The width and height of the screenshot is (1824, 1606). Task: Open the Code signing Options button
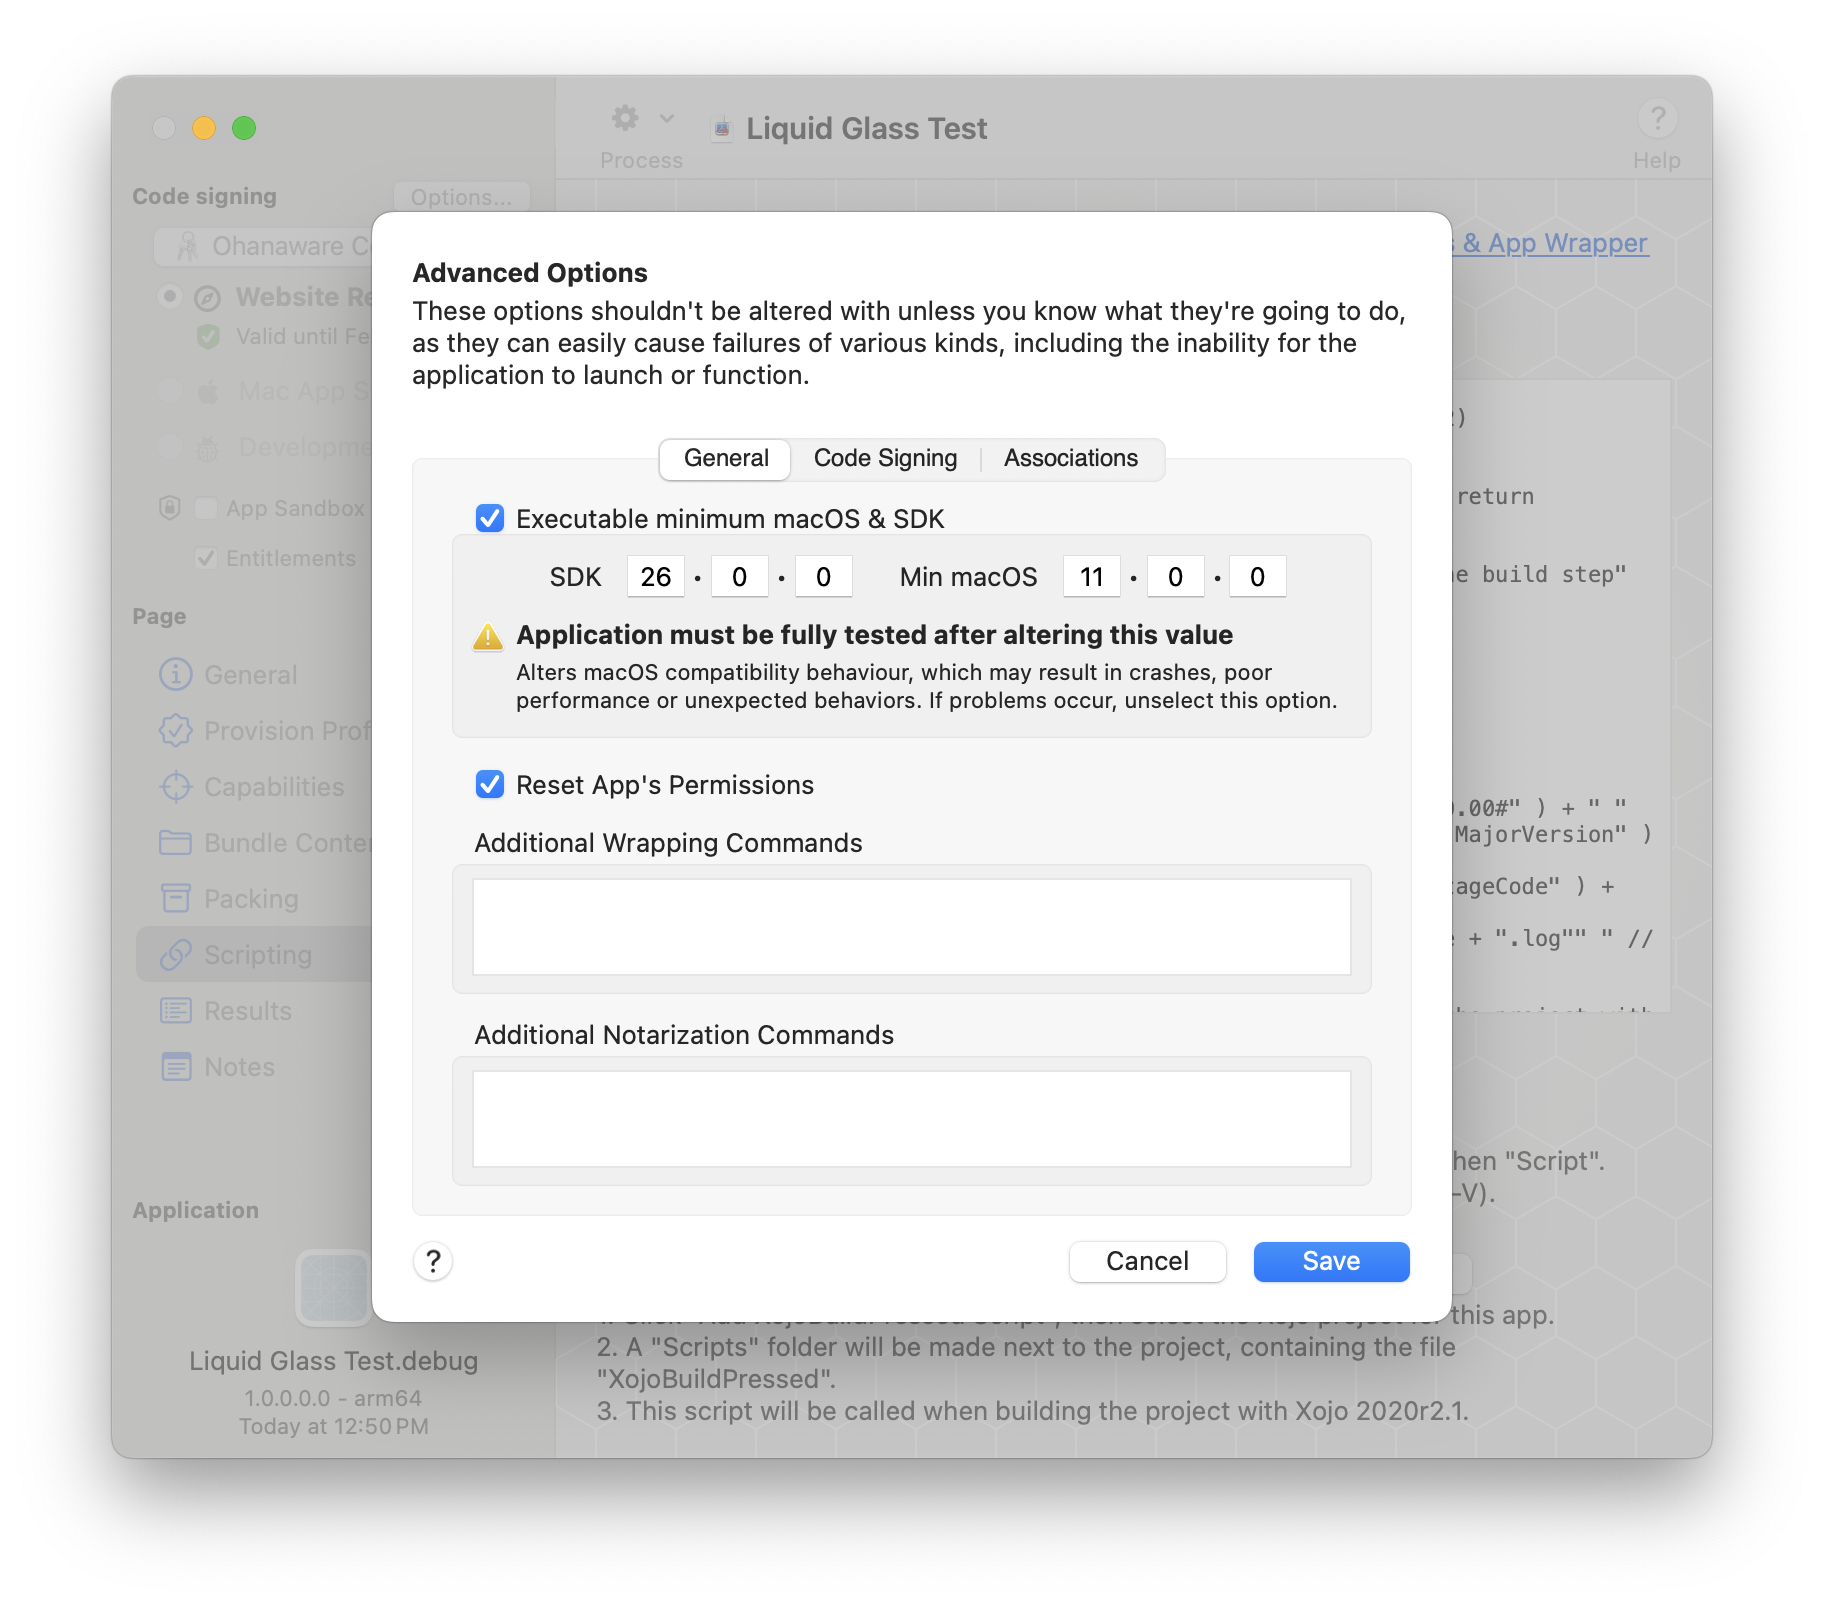pos(461,197)
